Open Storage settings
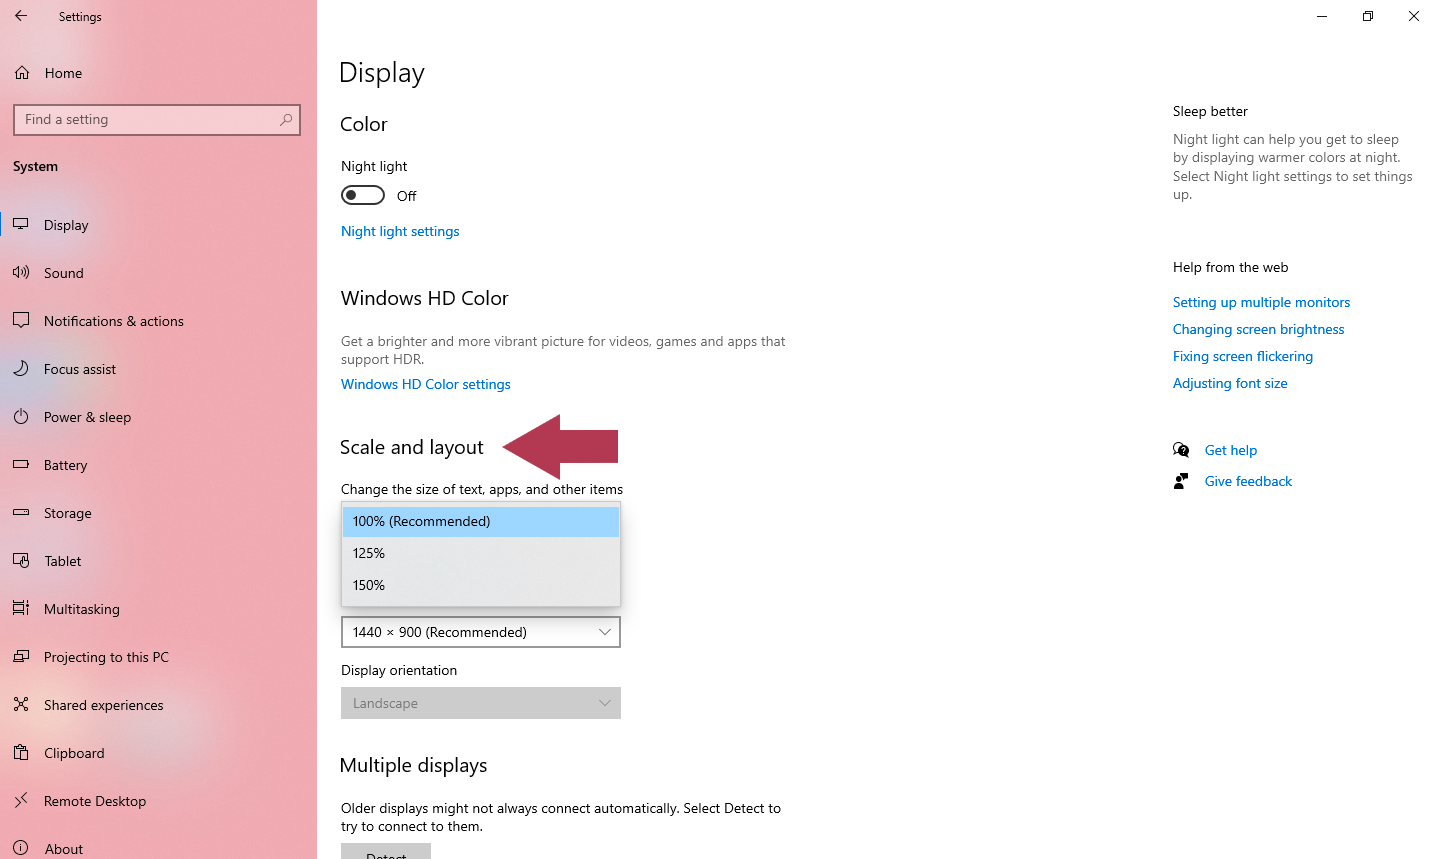The width and height of the screenshot is (1432, 859). click(x=67, y=512)
